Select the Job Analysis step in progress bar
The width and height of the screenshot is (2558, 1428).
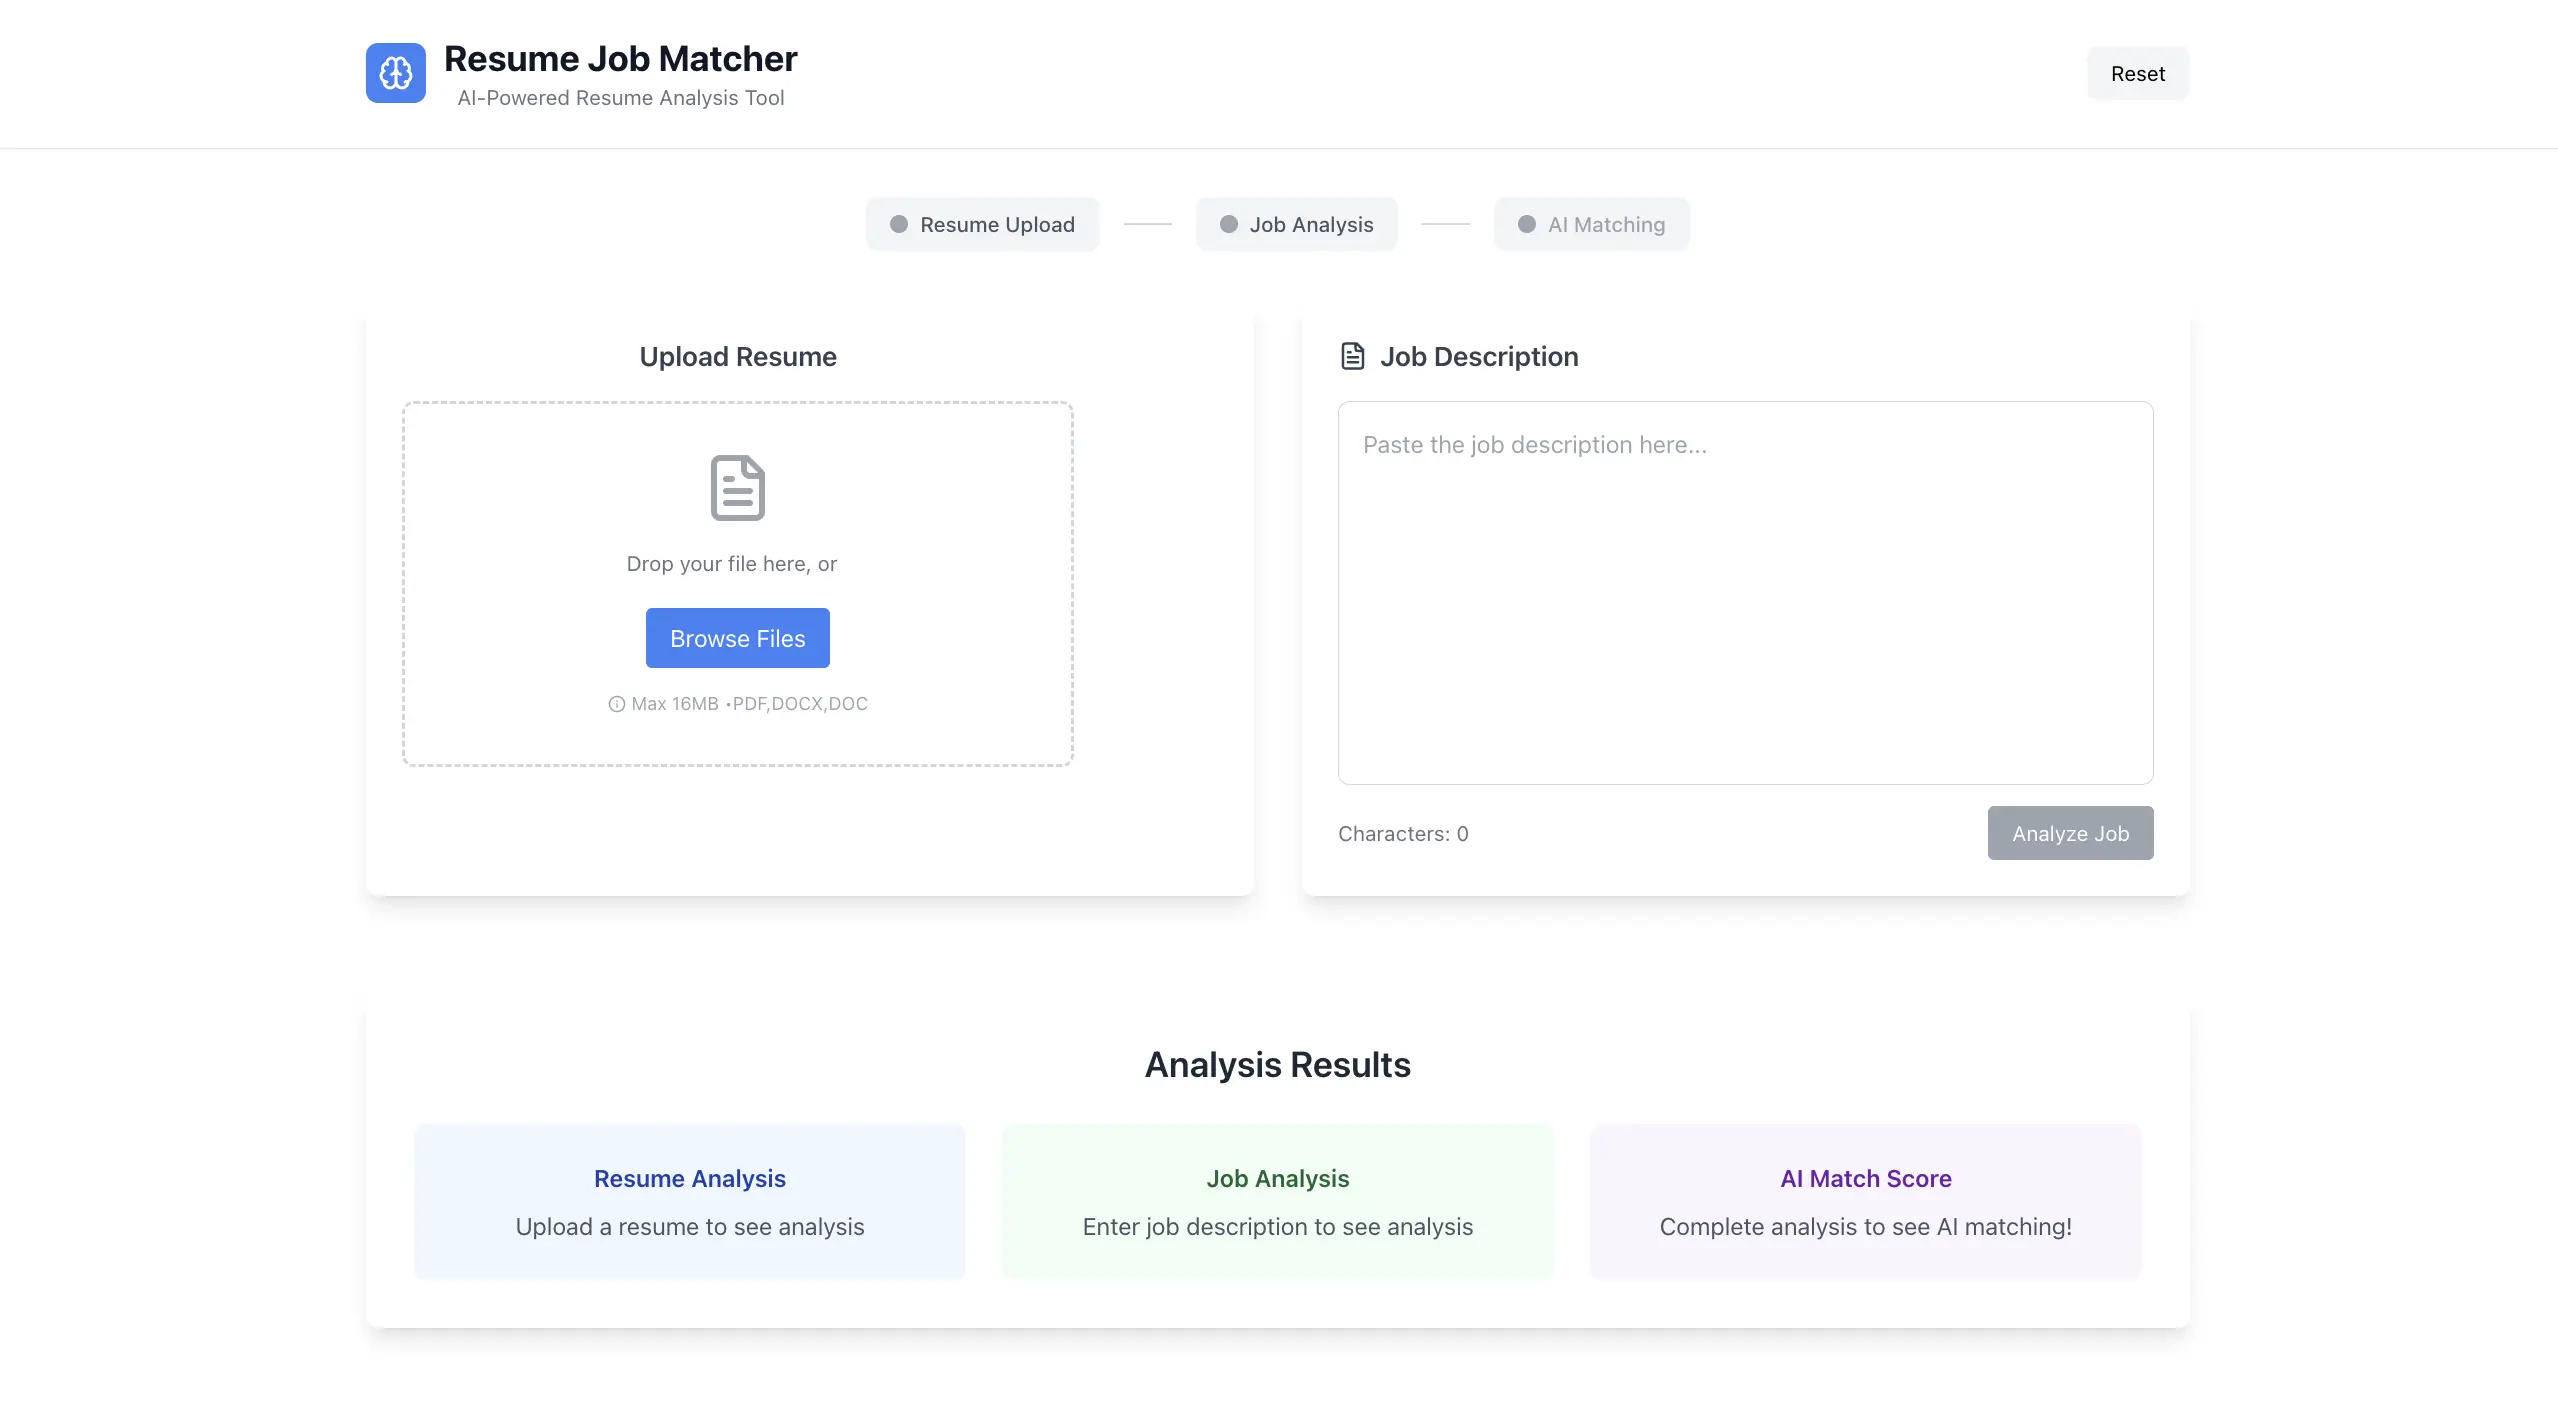(1297, 224)
